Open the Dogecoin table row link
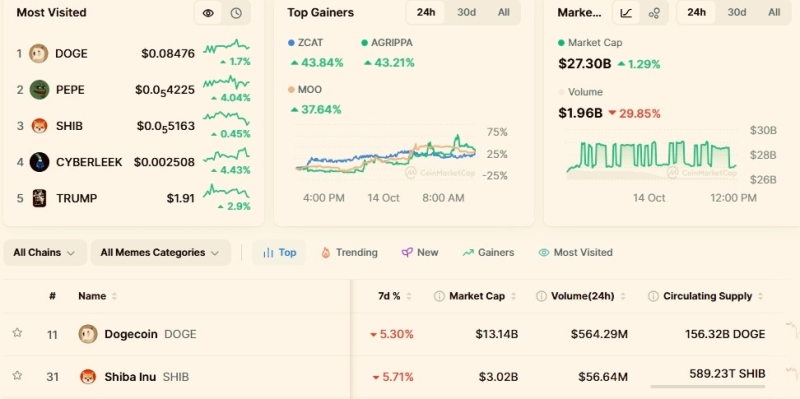 tap(151, 334)
